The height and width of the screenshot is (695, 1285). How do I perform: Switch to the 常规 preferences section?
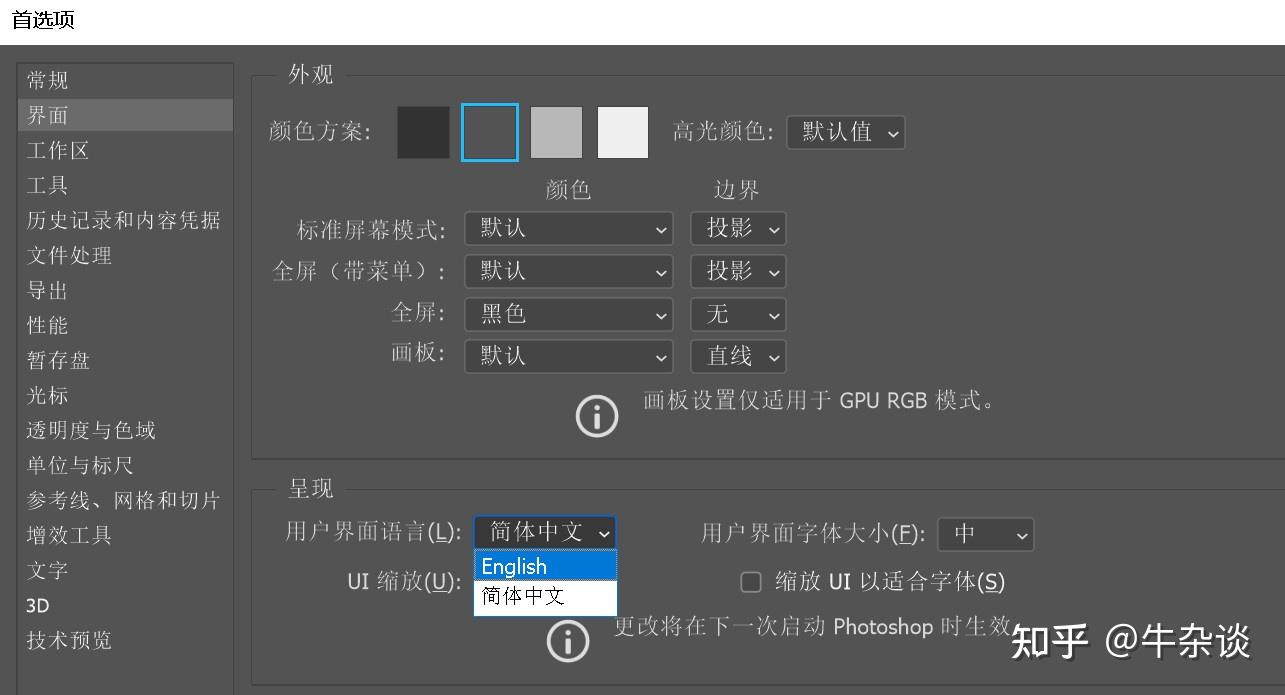pos(45,80)
